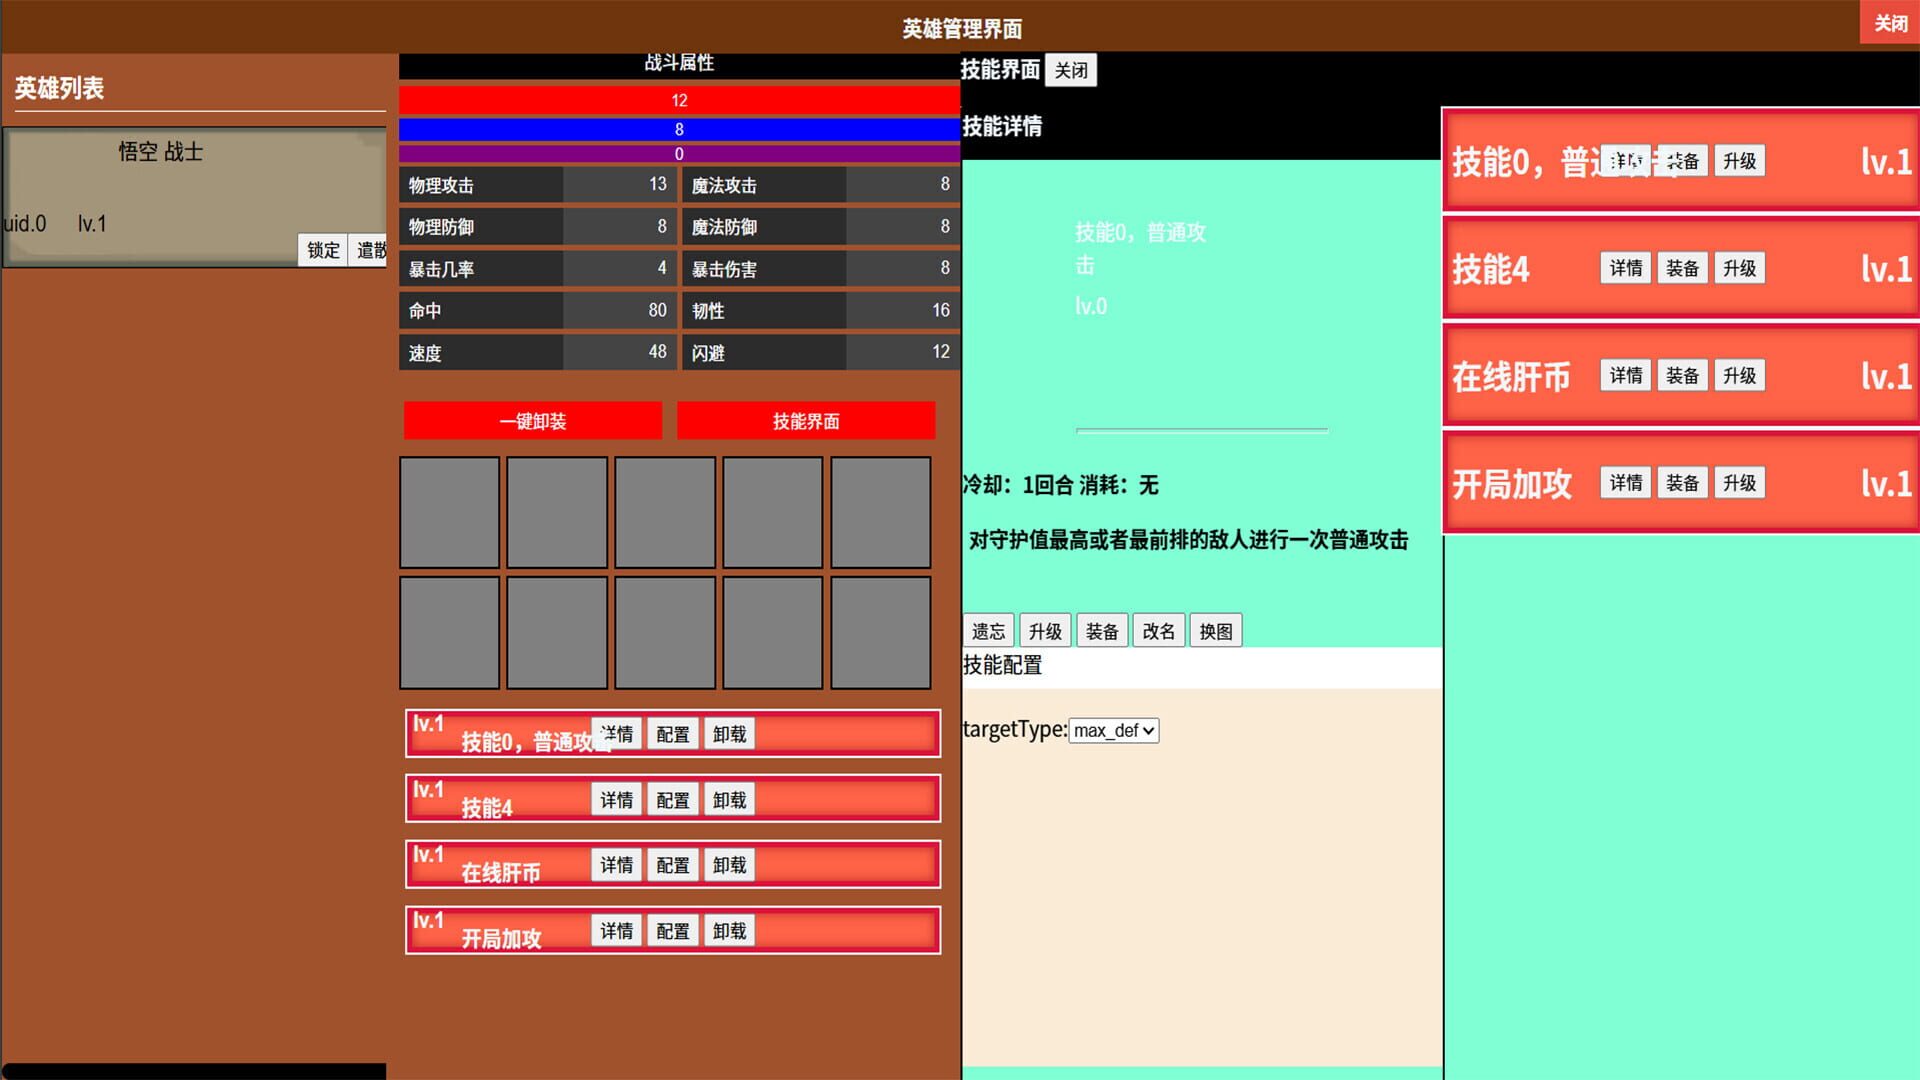Click 卸载 to unload 开局加攻 skill
Image resolution: width=1920 pixels, height=1080 pixels.
point(729,930)
